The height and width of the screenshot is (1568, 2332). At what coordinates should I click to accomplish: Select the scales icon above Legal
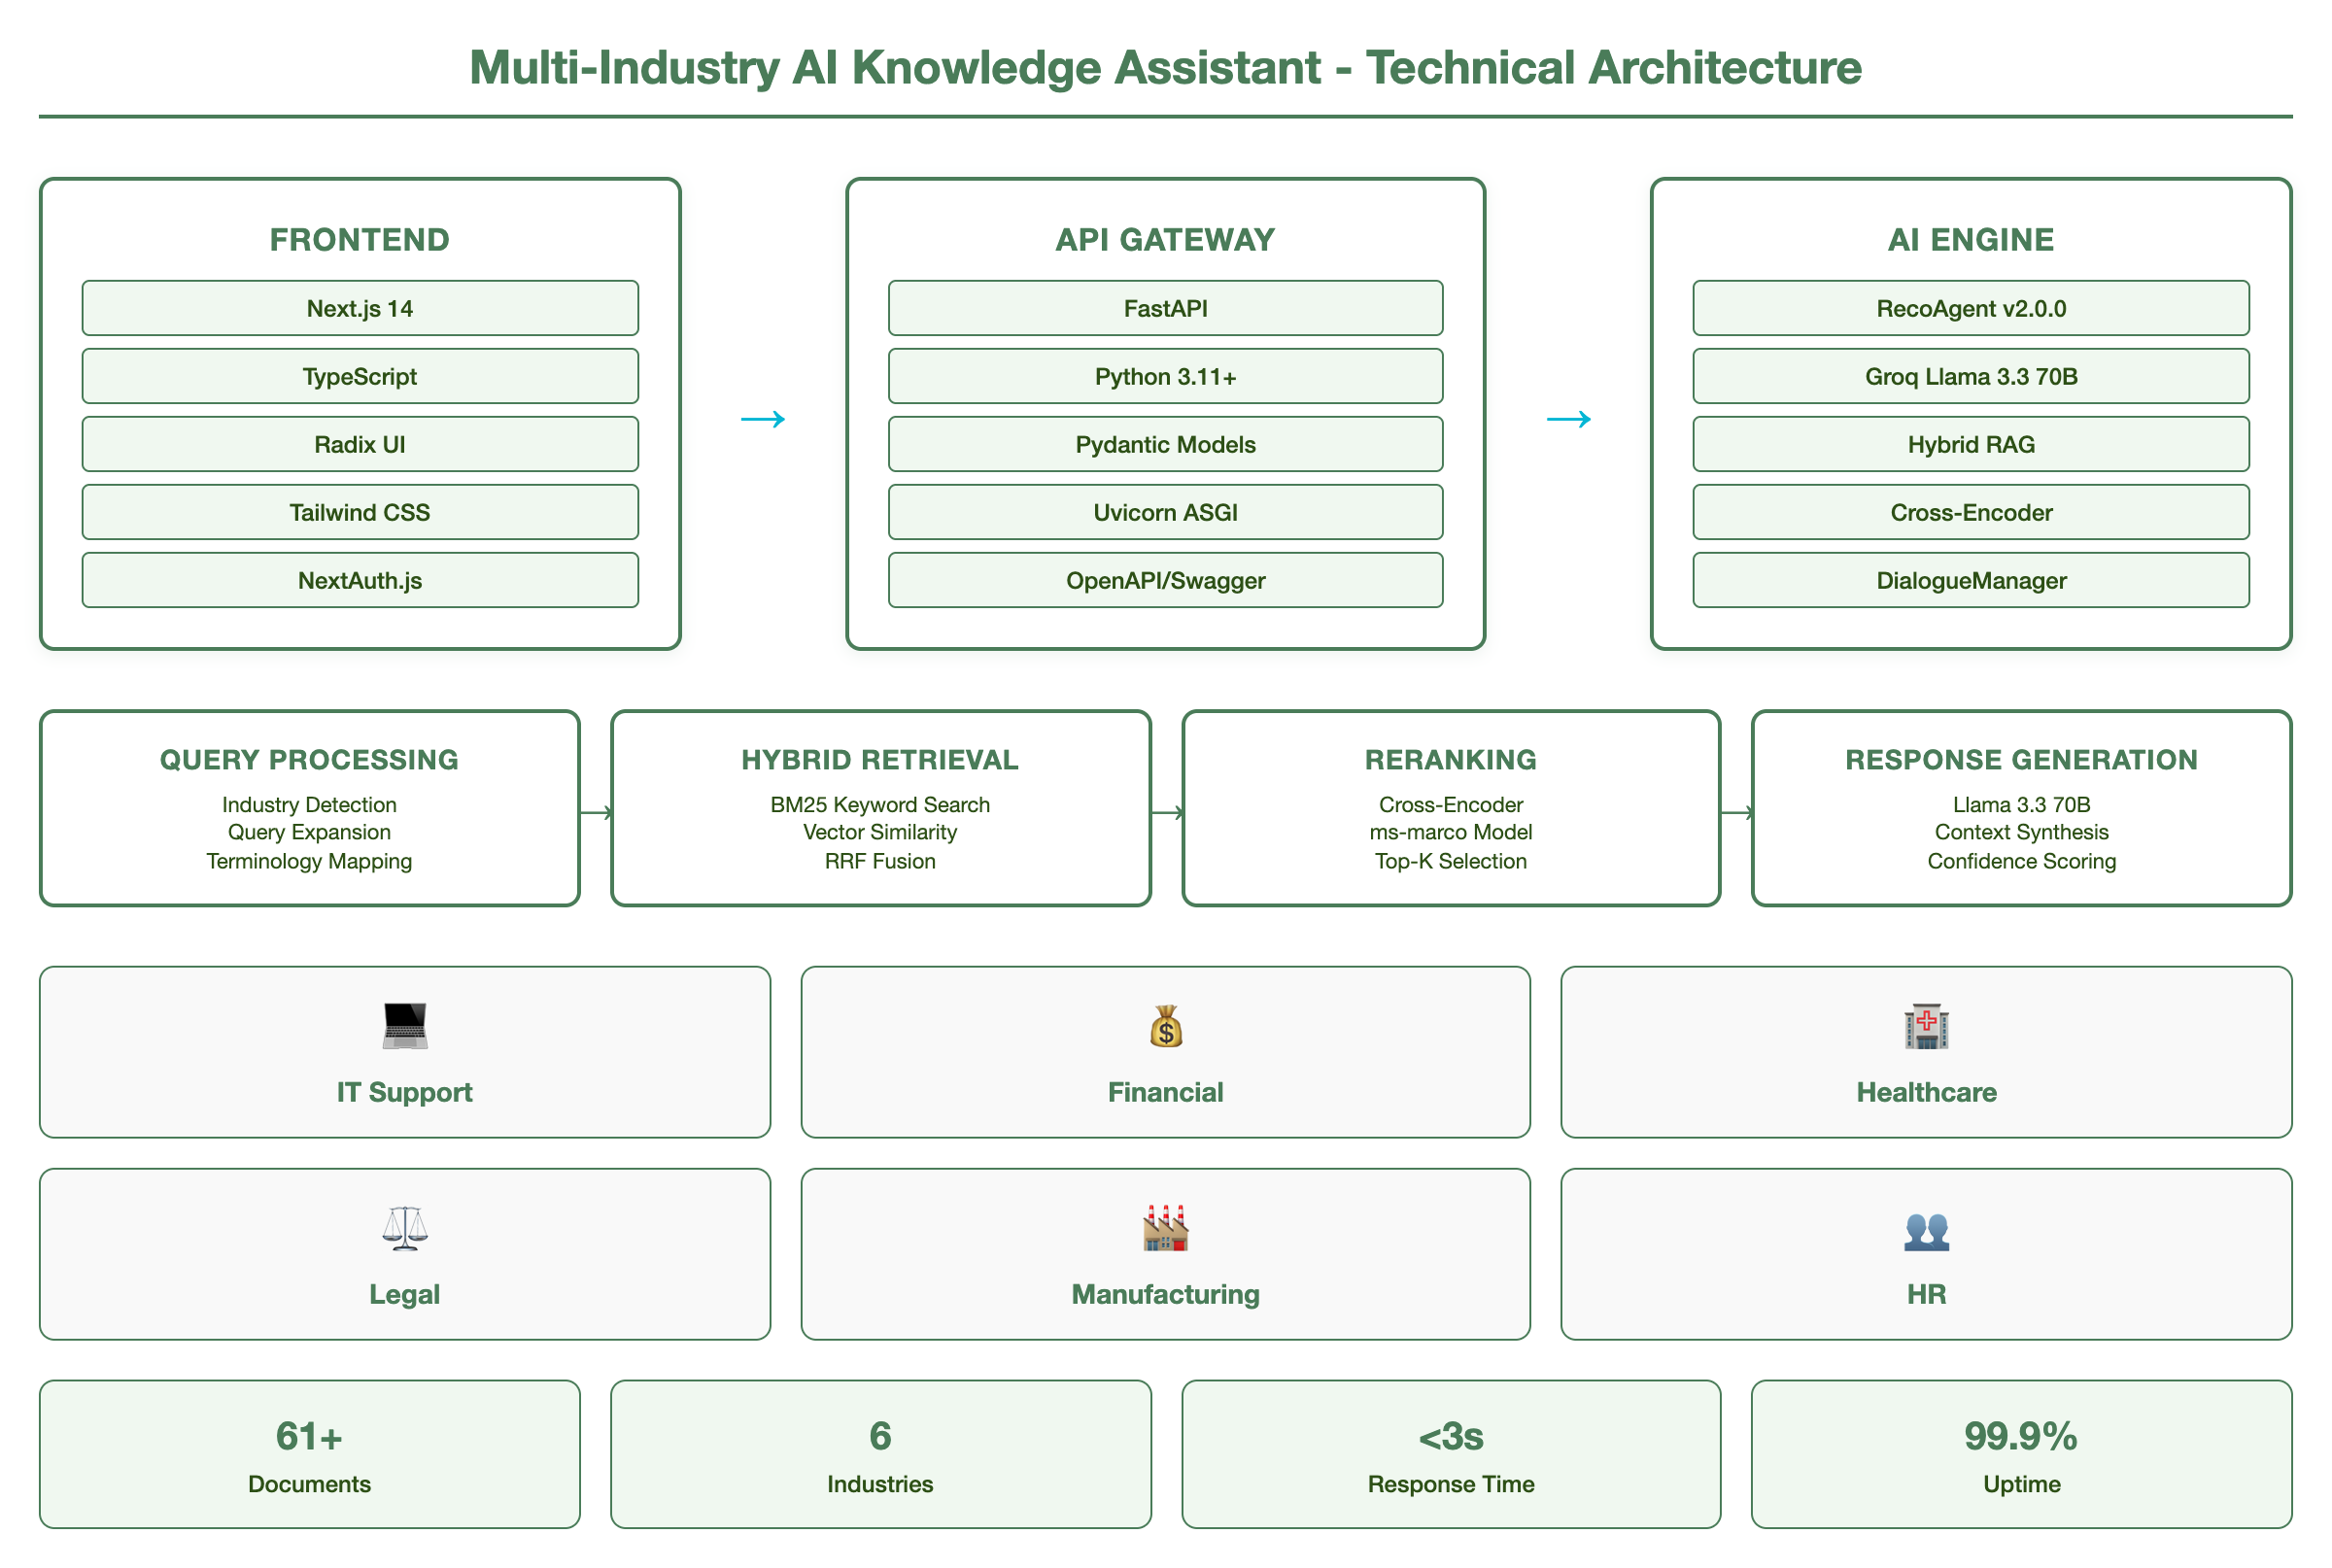point(404,1230)
